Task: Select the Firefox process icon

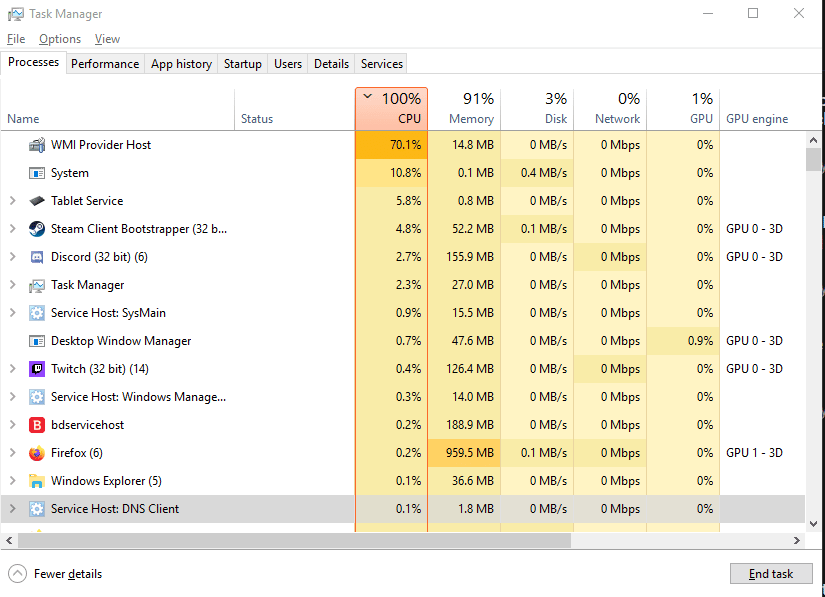Action: click(x=37, y=452)
